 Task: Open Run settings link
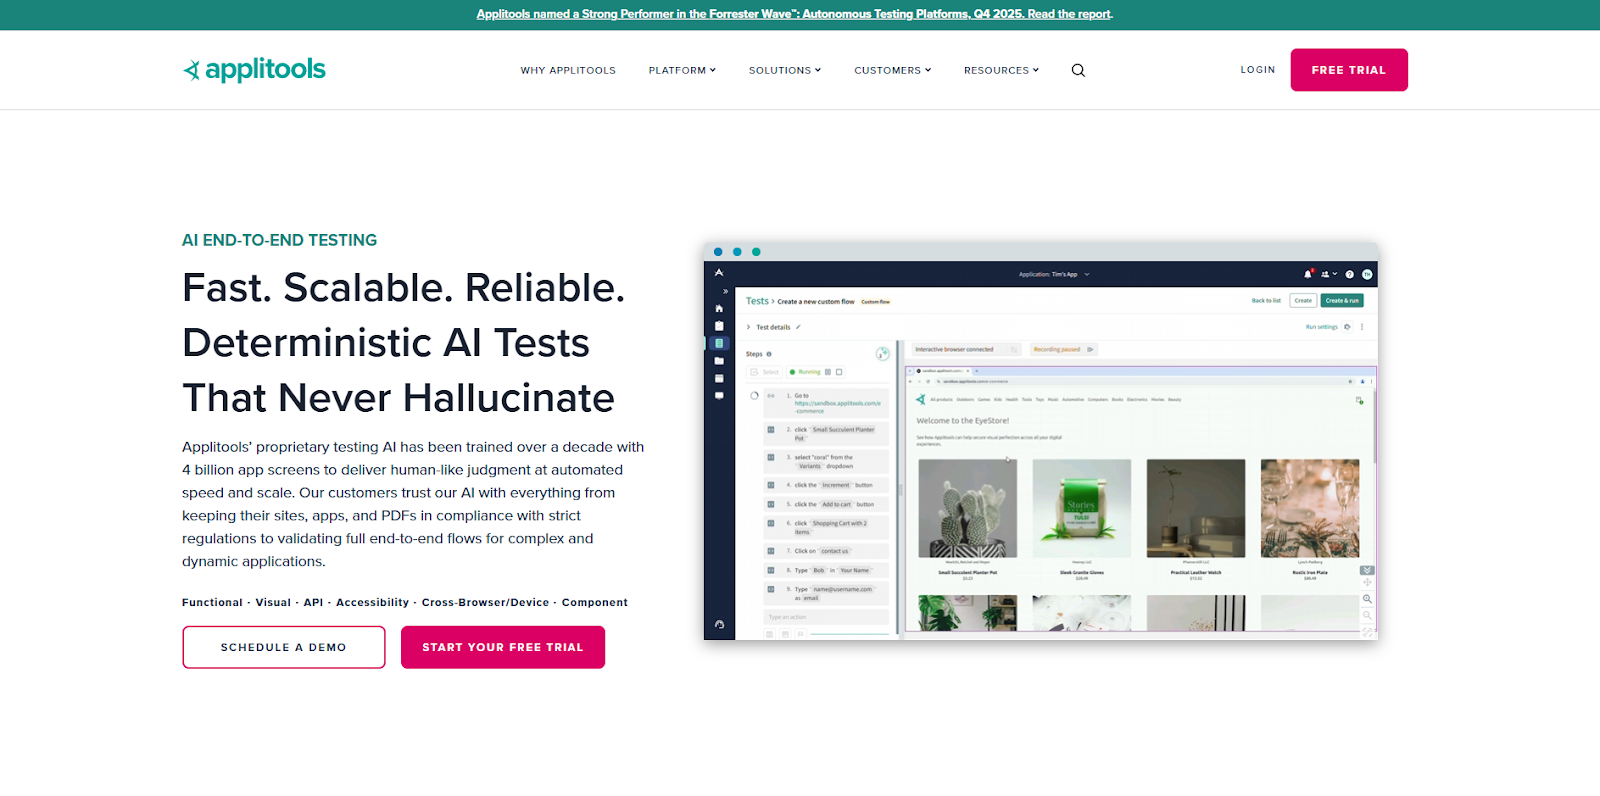(1321, 327)
